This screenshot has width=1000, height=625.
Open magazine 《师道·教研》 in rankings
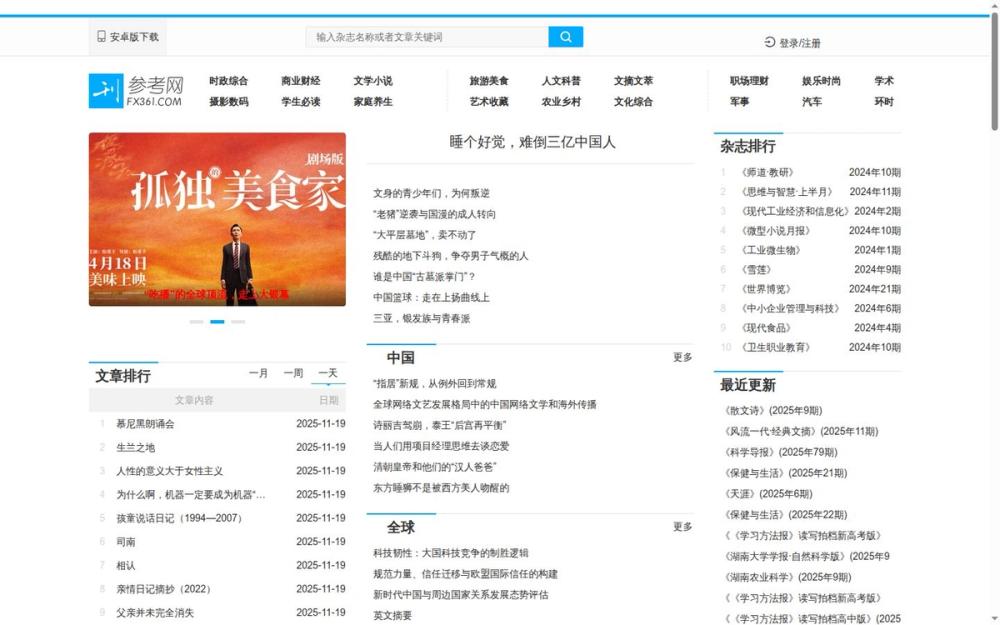[765, 172]
